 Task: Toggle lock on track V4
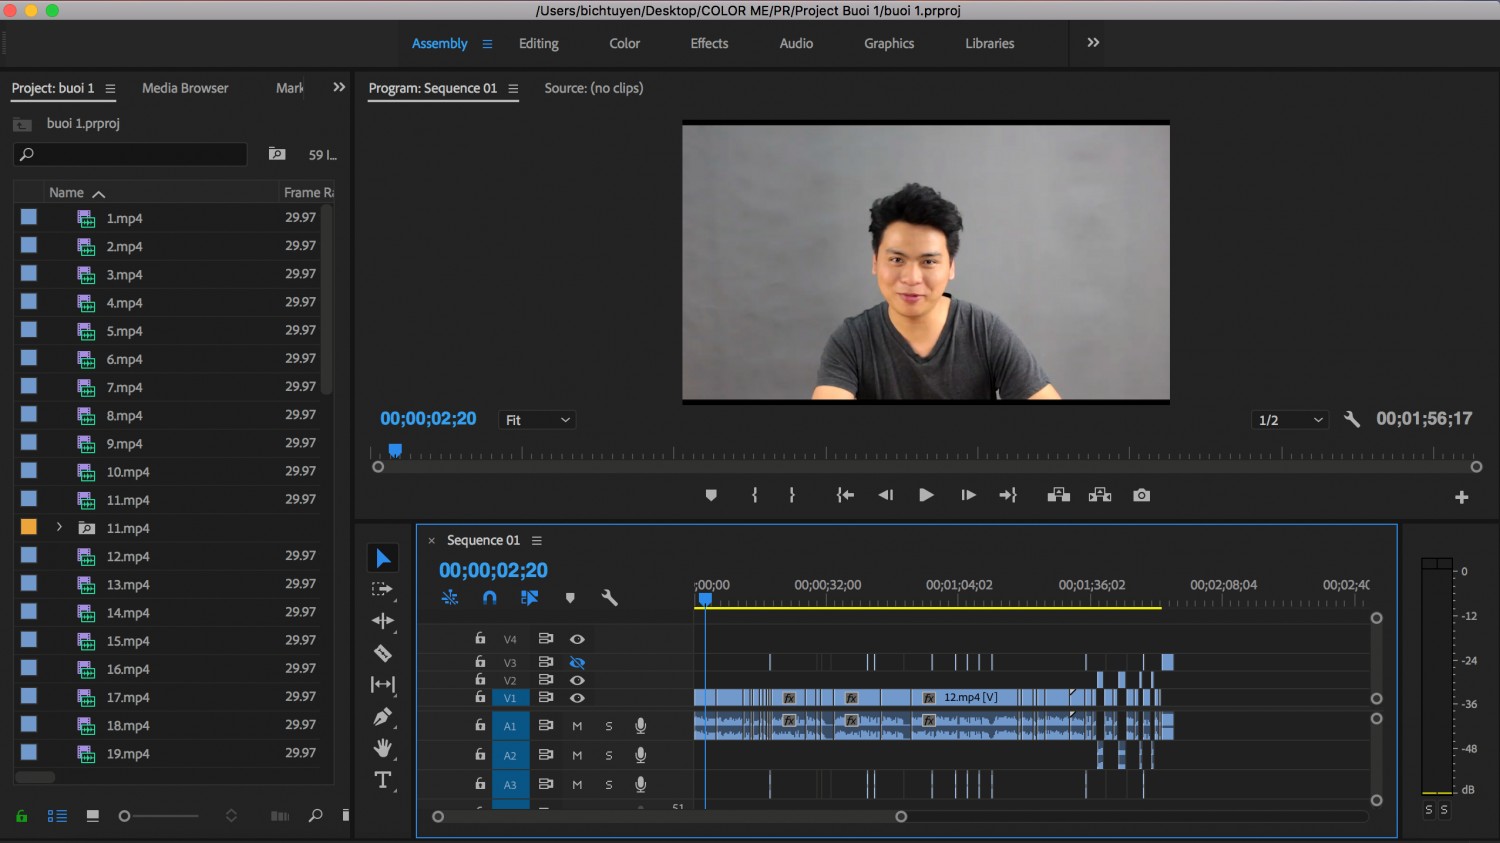(x=480, y=639)
